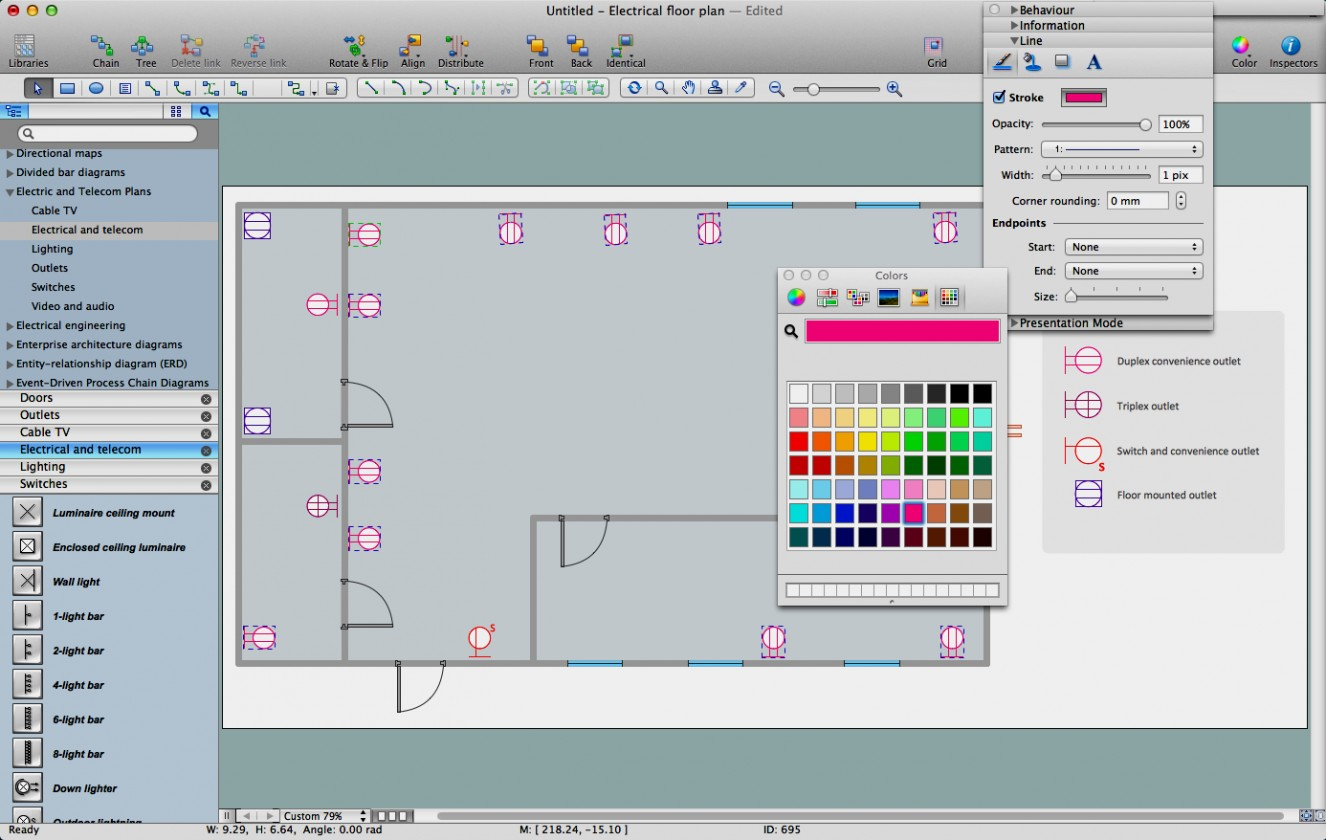The image size is (1326, 840).
Task: Select the Color wheel picker in Colors panel
Action: tap(795, 297)
